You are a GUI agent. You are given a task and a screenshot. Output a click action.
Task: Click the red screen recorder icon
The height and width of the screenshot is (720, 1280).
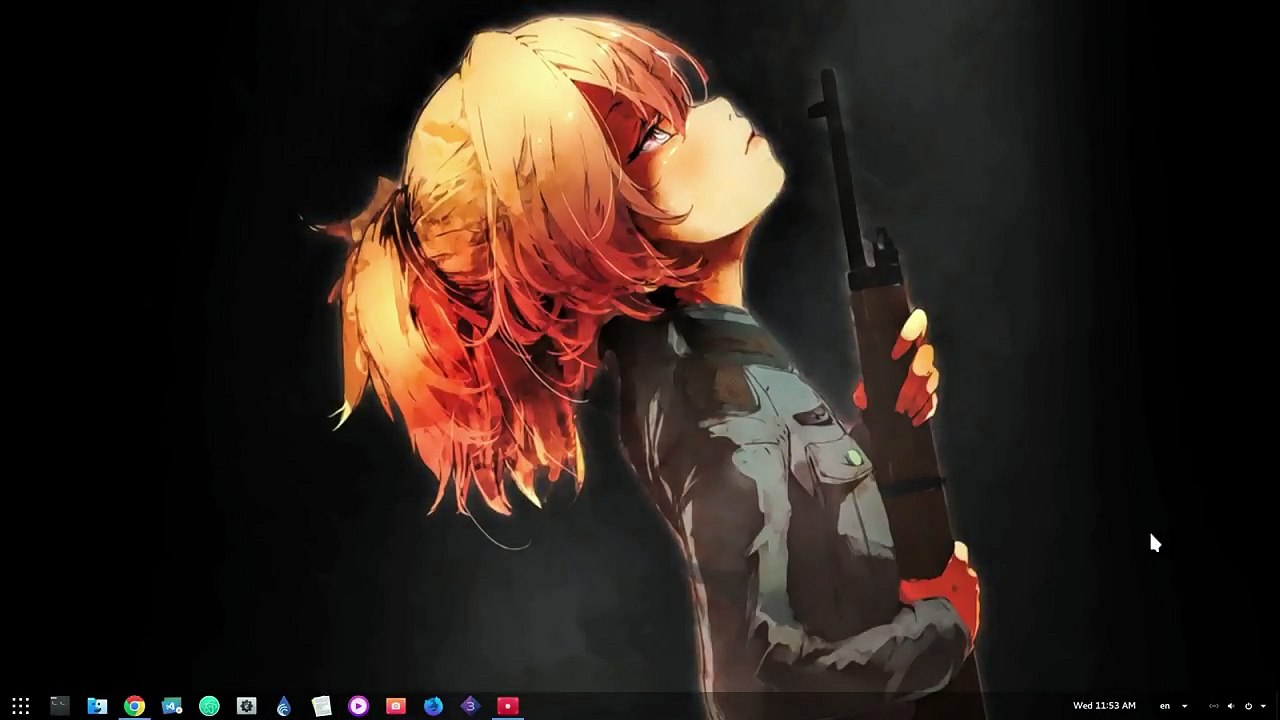point(508,706)
